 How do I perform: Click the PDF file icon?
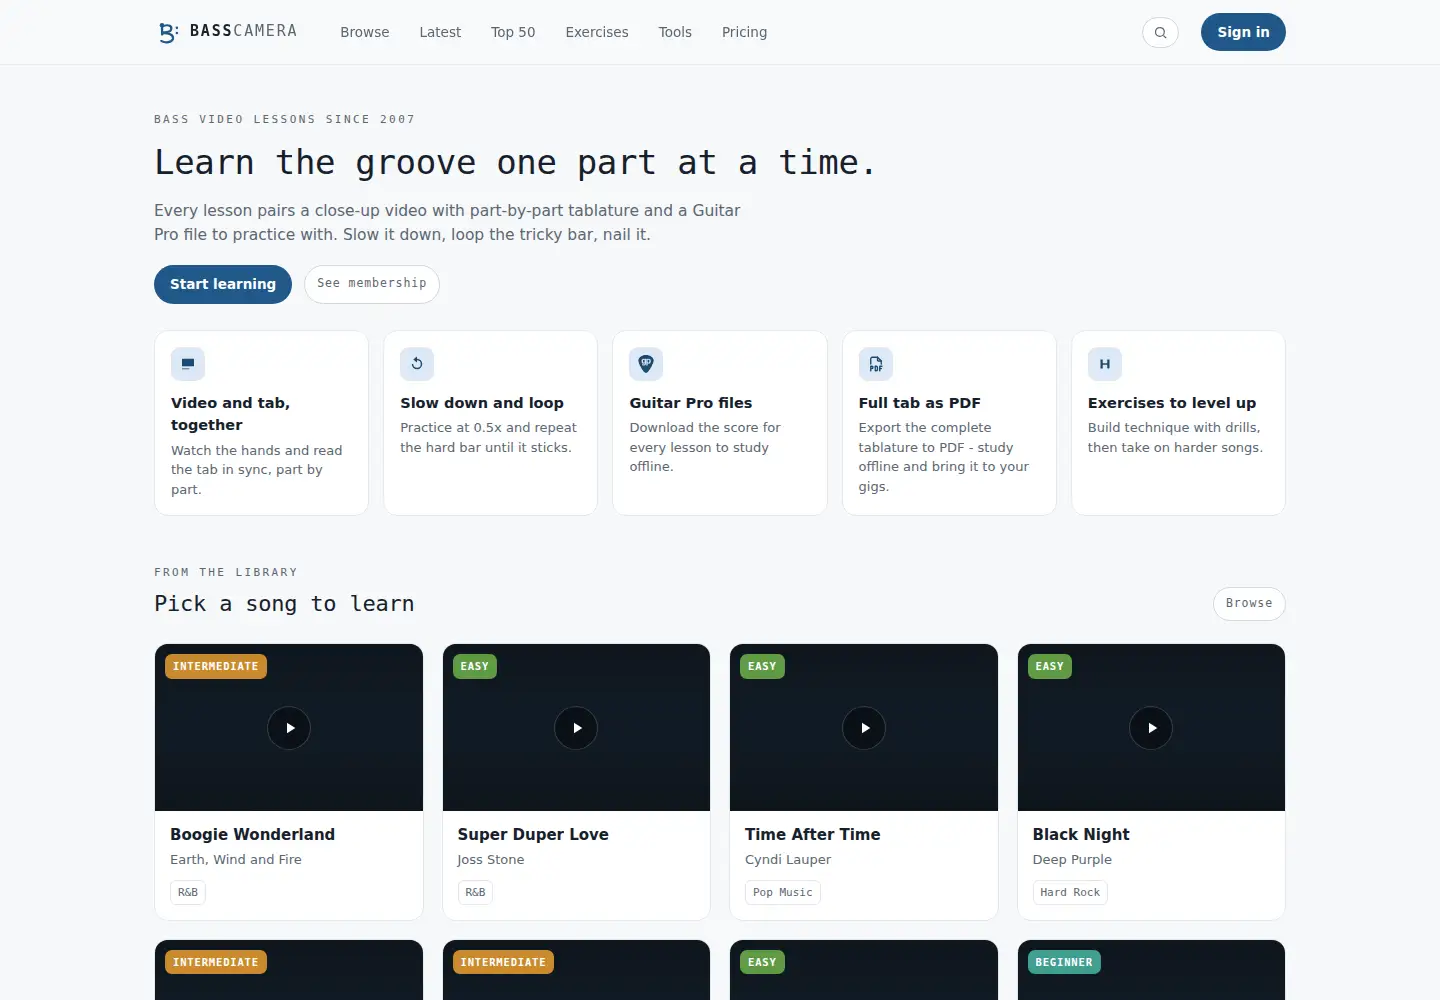click(876, 364)
